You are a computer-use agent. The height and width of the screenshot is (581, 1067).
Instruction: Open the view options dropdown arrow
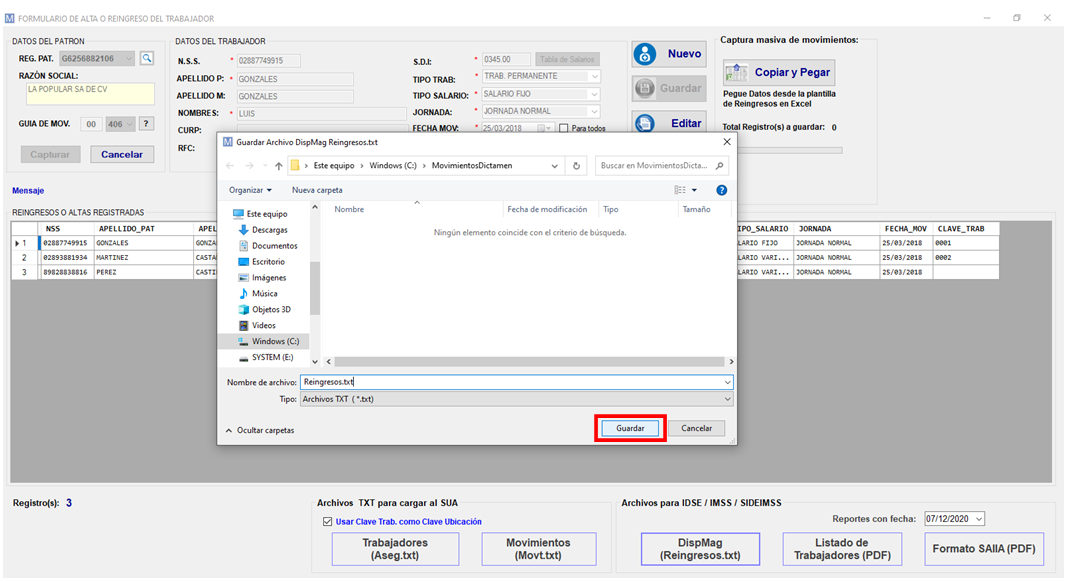(694, 190)
